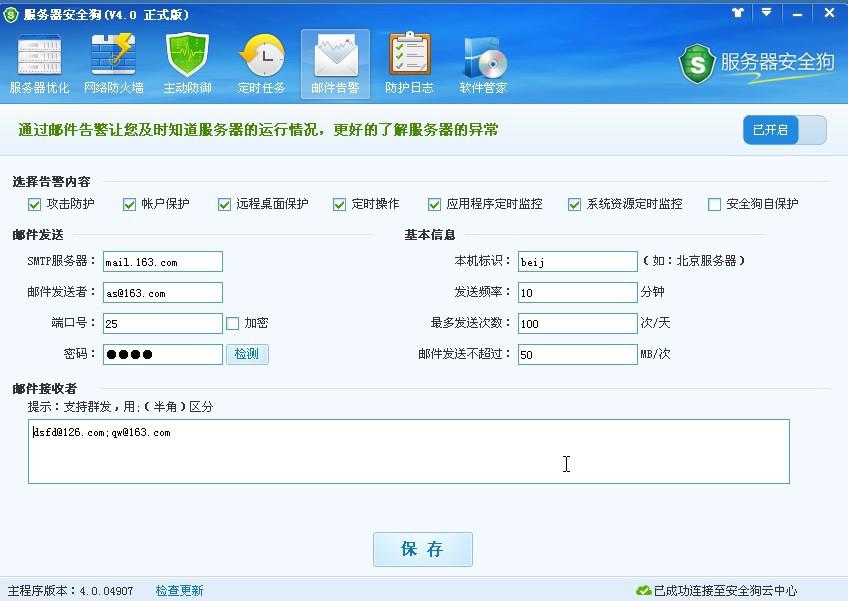Click the 保存 button
848x601 pixels.
click(x=422, y=549)
